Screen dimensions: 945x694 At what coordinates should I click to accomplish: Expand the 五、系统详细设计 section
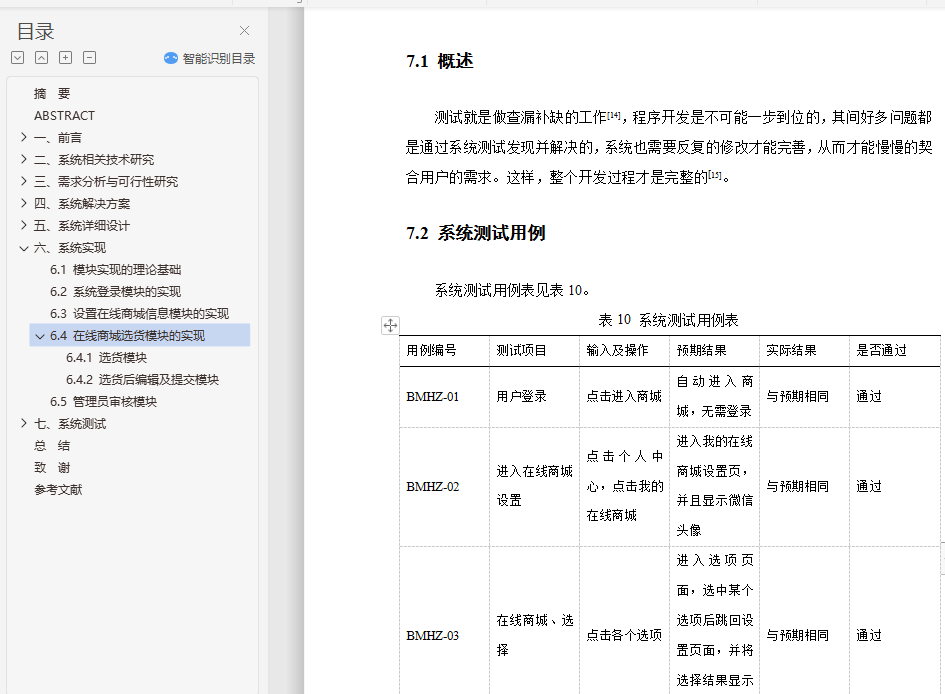coord(24,225)
